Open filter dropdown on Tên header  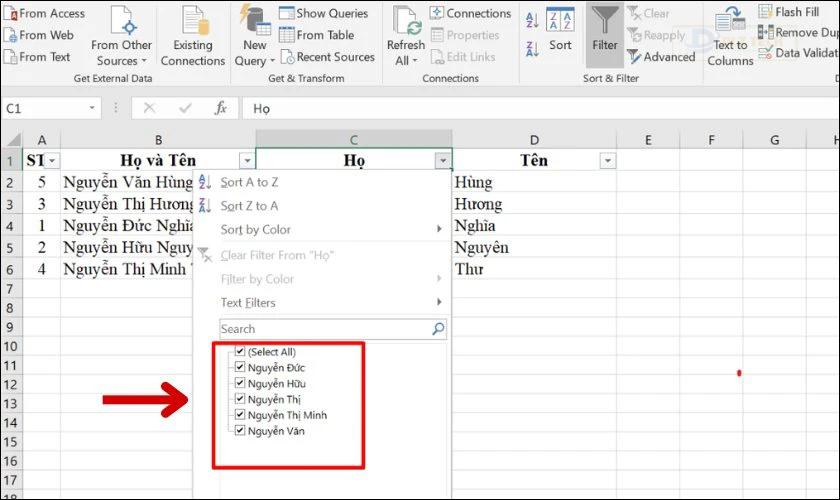[608, 161]
